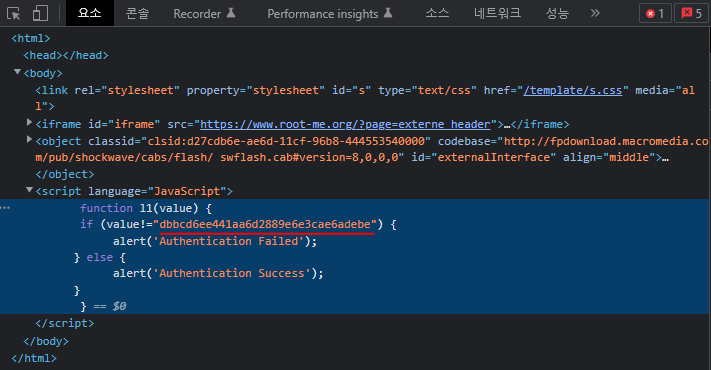
Task: Switch to the 콘솔 tab
Action: (x=137, y=14)
